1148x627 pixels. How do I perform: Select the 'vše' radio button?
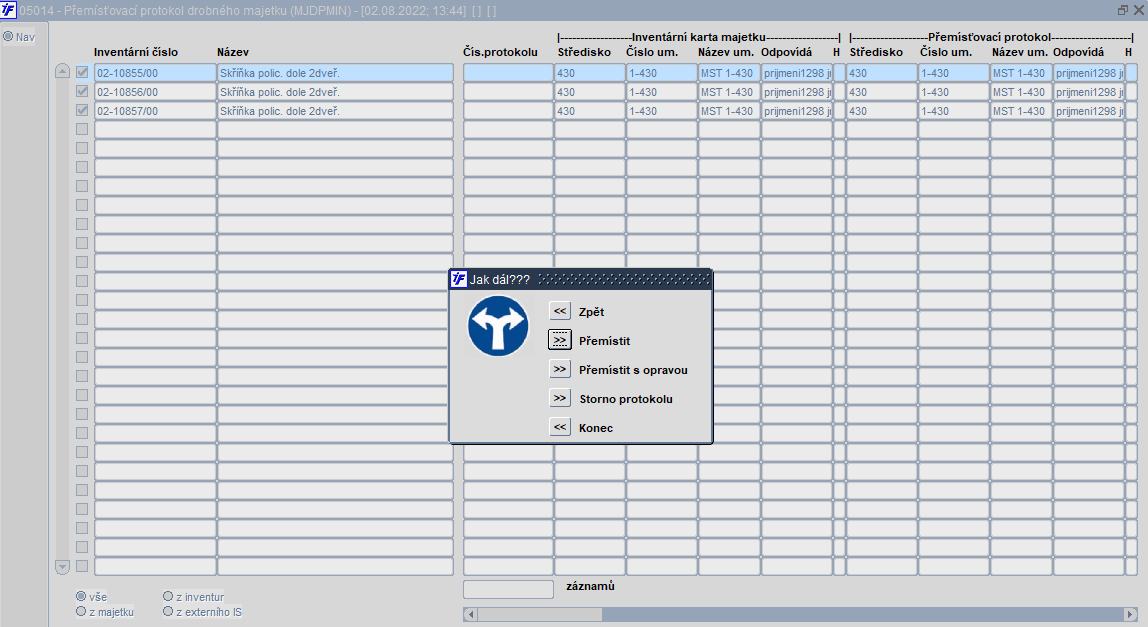click(81, 597)
